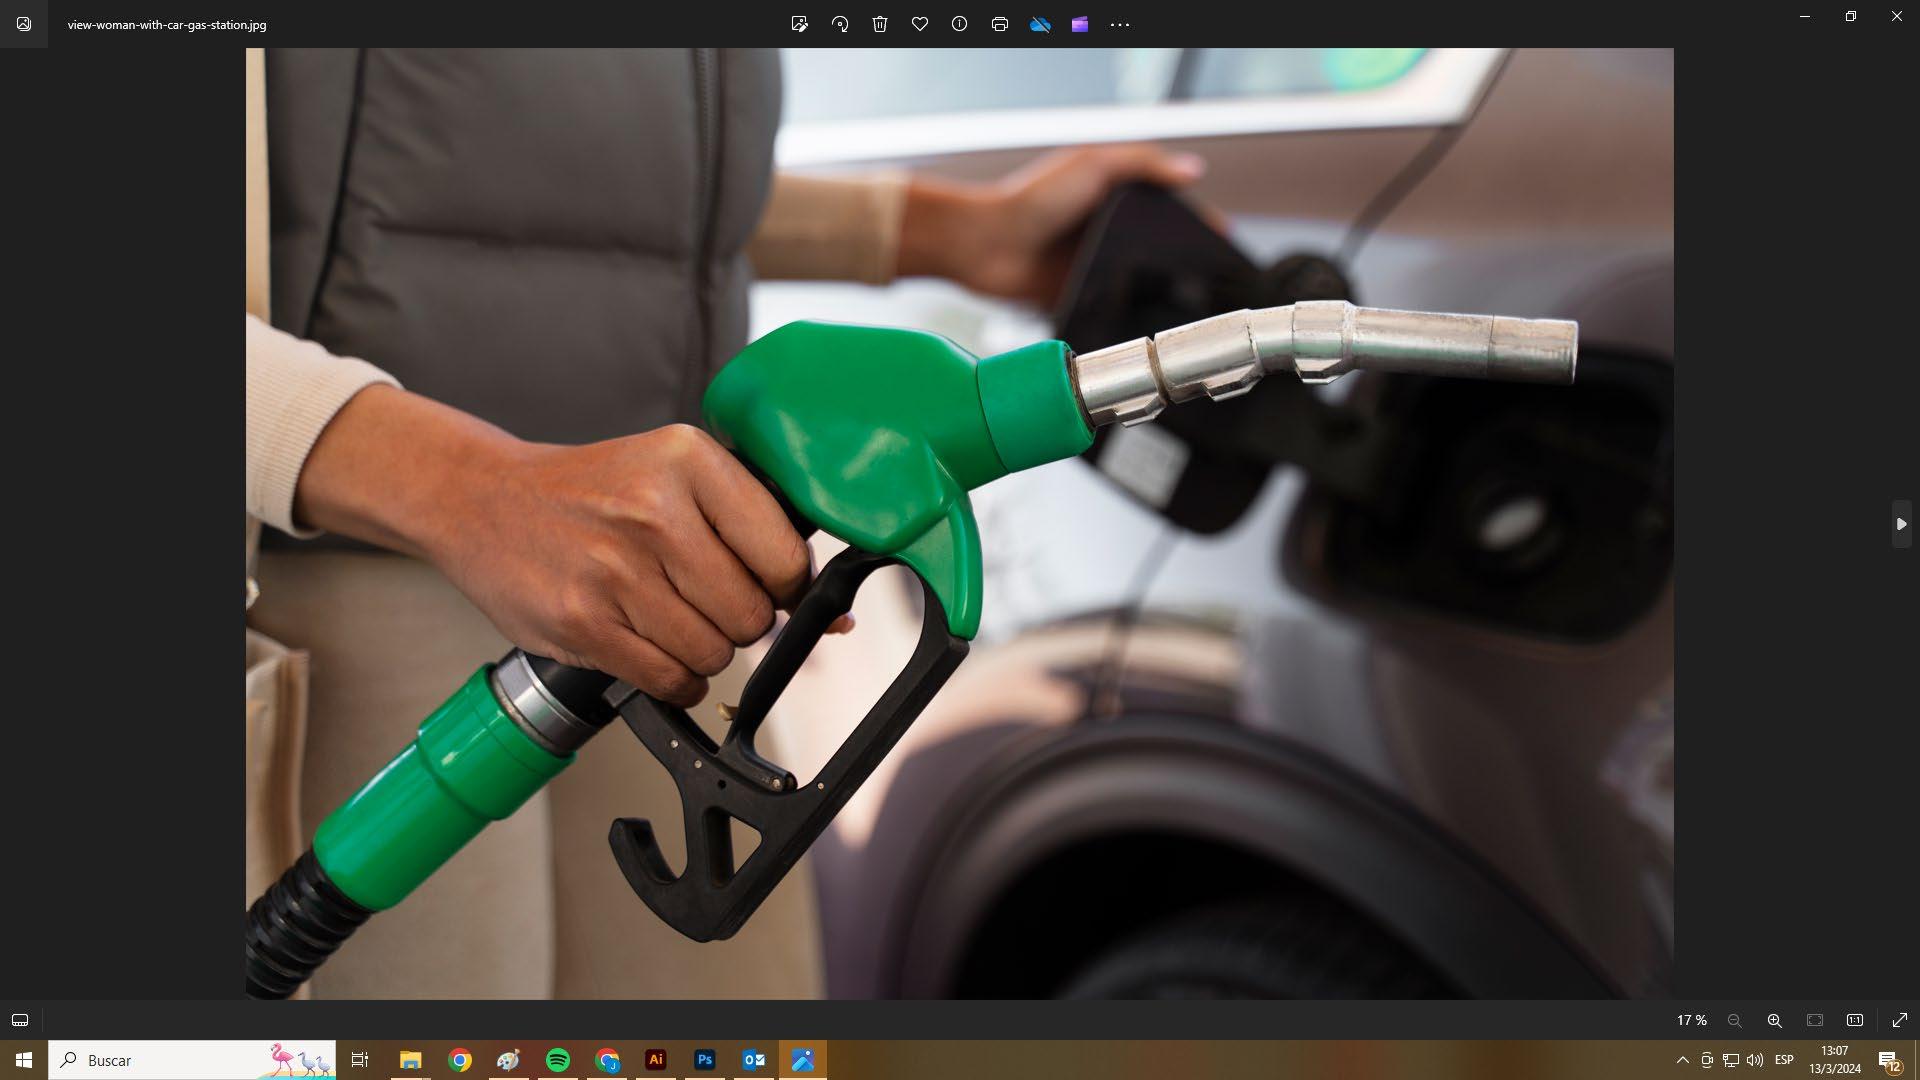Click the zoom in magnifier
Viewport: 1920px width, 1080px height.
(1775, 1020)
